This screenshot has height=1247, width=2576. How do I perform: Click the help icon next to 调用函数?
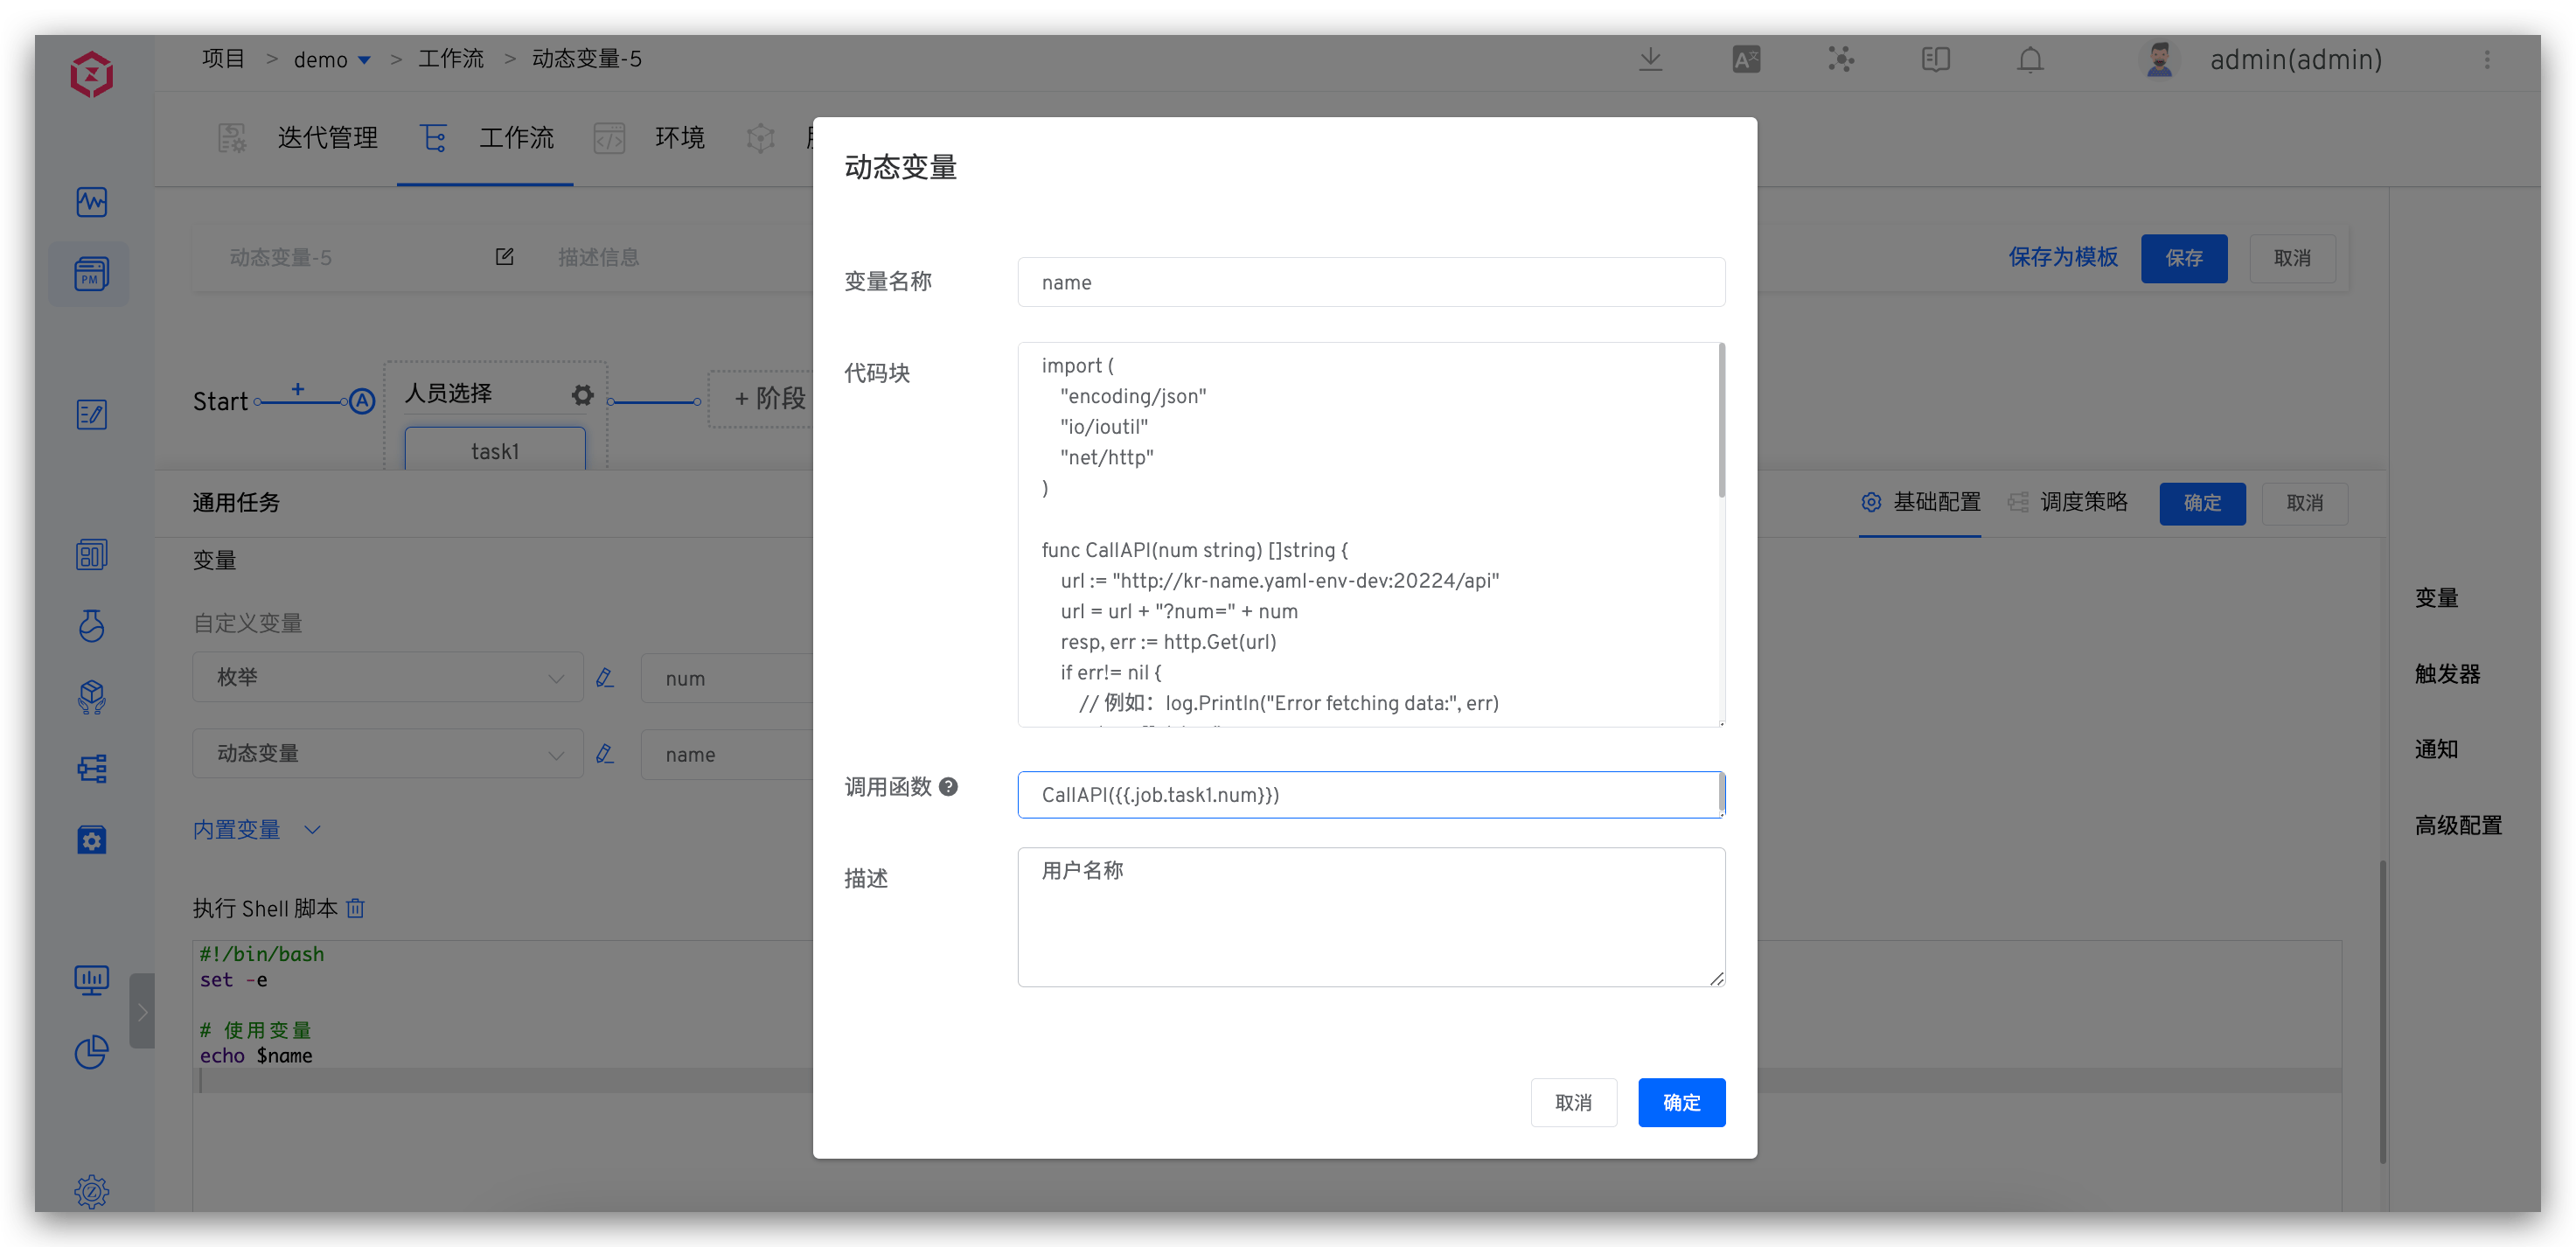click(x=948, y=787)
